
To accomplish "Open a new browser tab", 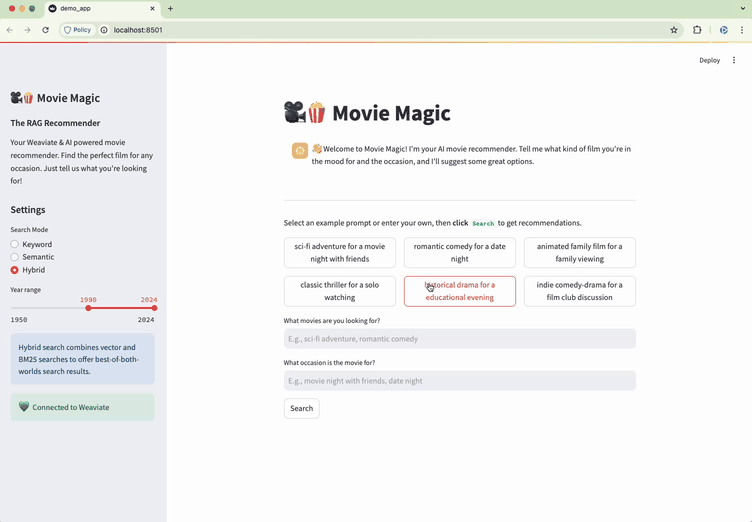I will pyautogui.click(x=170, y=9).
